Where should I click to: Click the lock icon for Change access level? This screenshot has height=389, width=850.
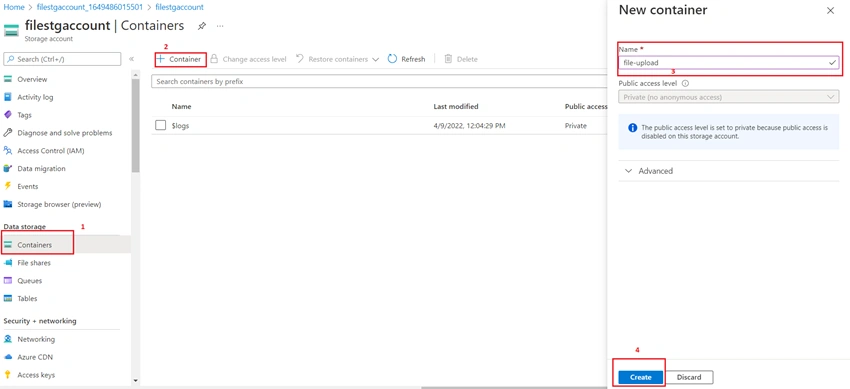214,59
